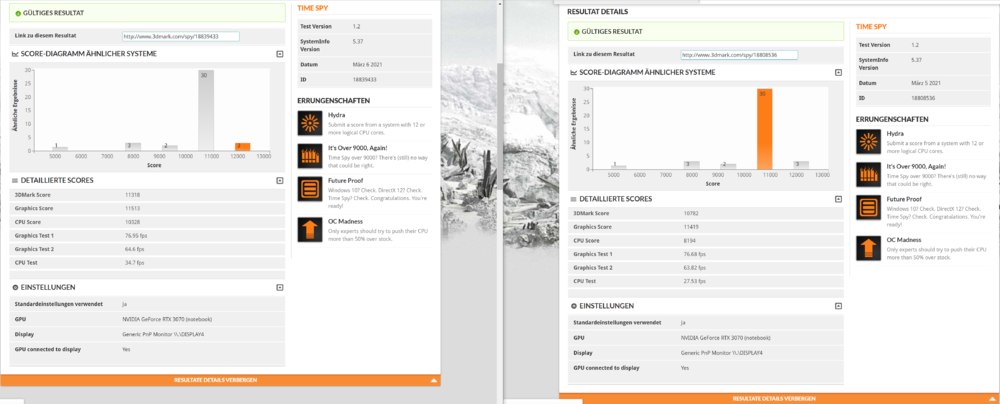Viewport: 1000px width, 404px height.
Task: Click the tall orange 30-count bar at 11000
Action: 765,129
